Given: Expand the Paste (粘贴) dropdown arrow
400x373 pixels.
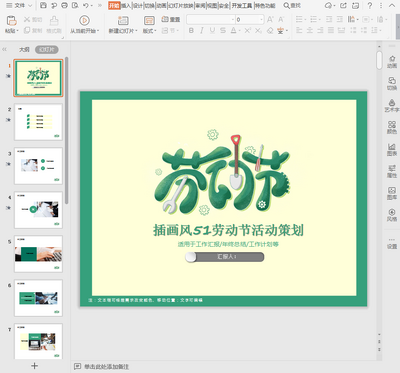Looking at the screenshot, I should click(18, 31).
